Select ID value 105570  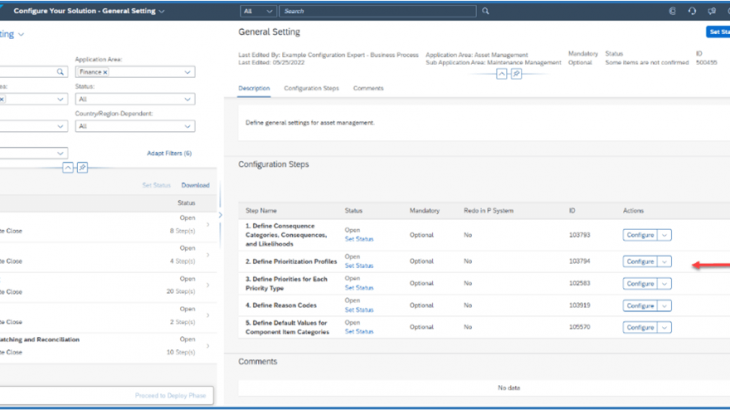point(580,327)
